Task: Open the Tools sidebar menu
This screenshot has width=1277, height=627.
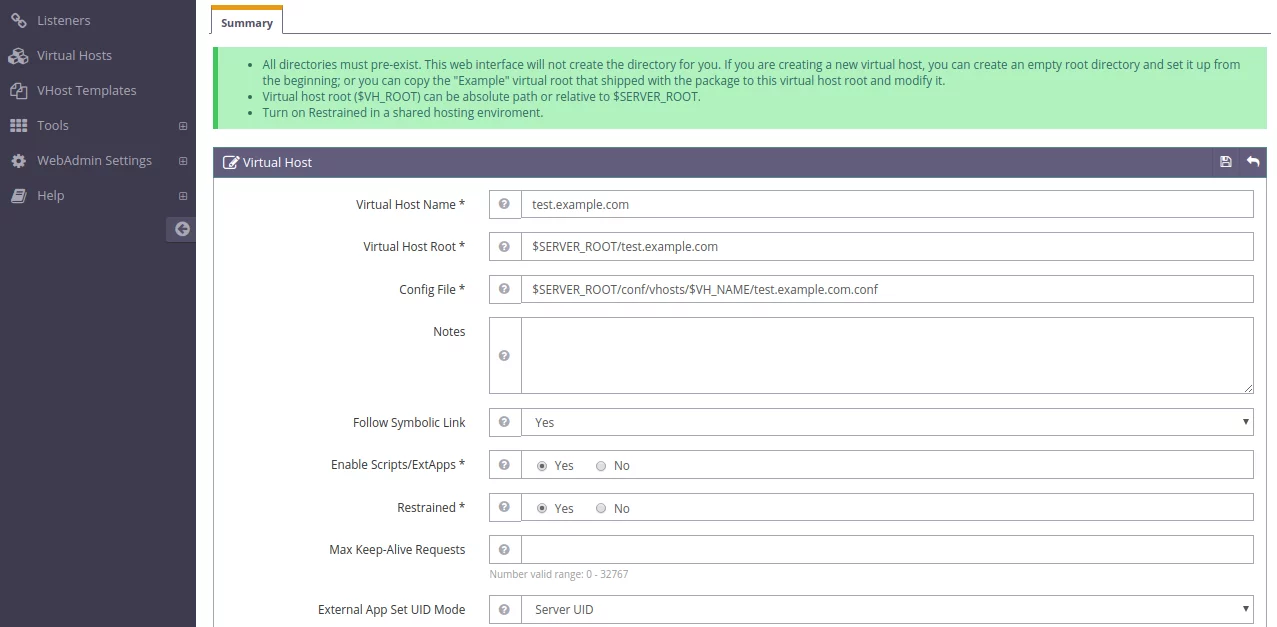Action: coord(98,125)
